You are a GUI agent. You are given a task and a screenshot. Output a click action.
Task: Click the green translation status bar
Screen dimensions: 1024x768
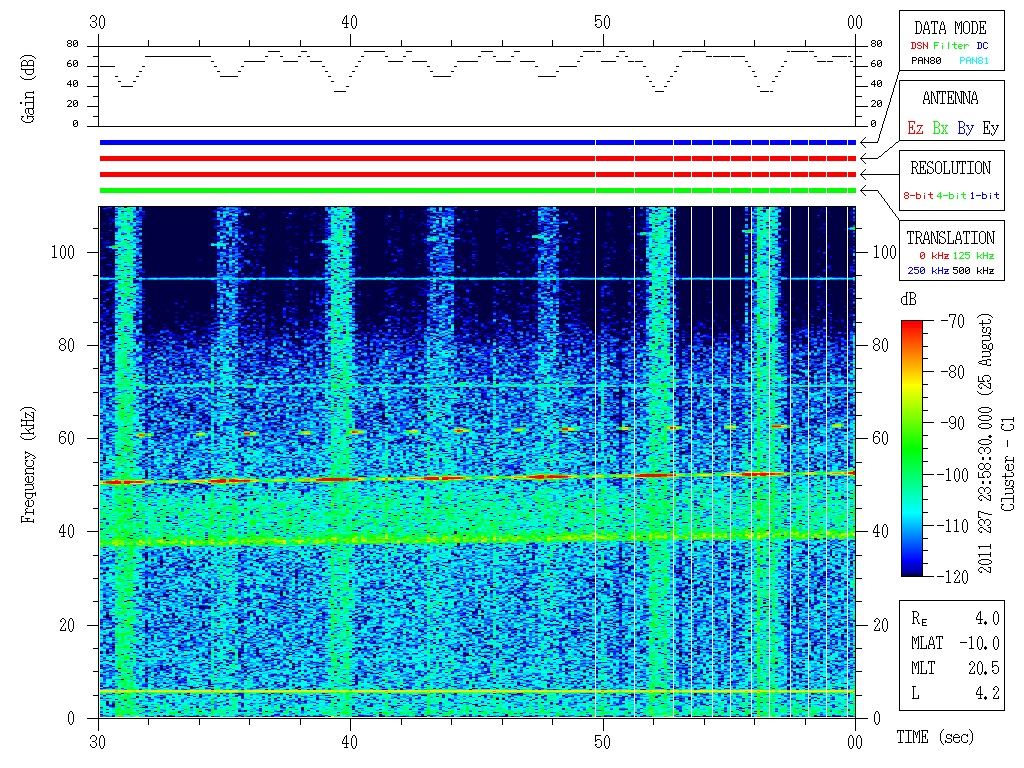[x=477, y=191]
